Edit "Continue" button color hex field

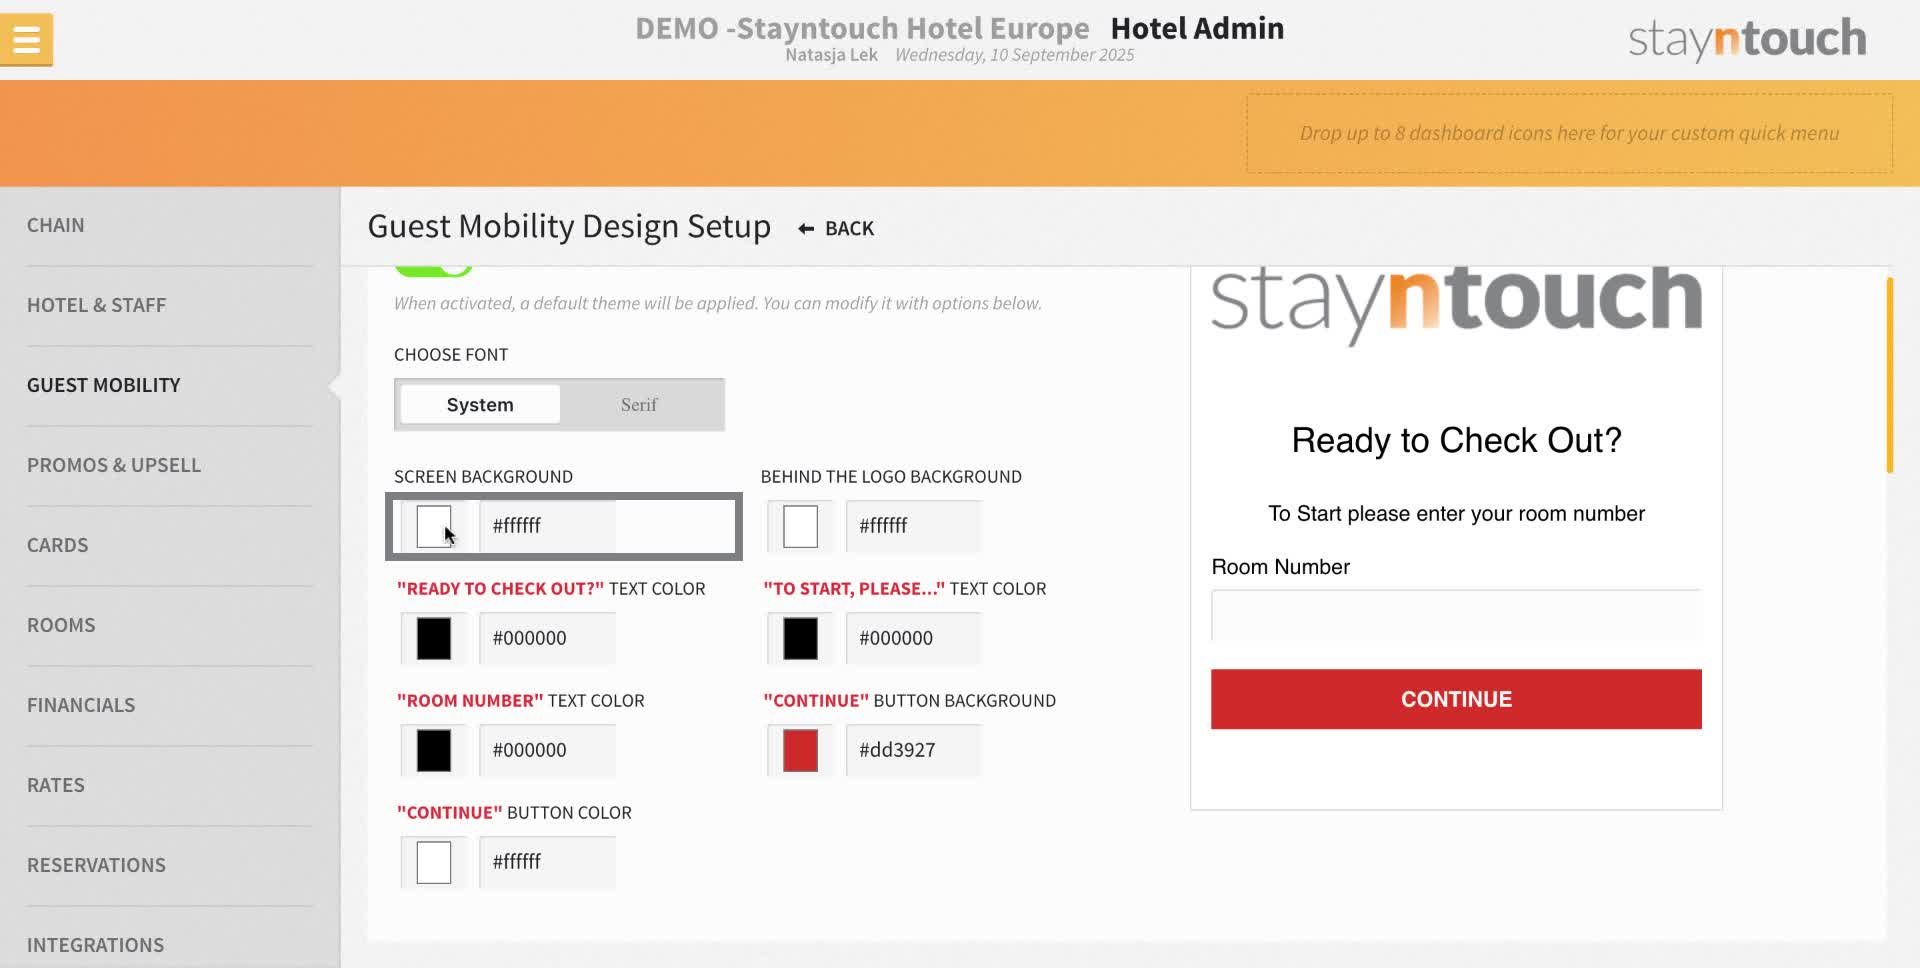[547, 862]
